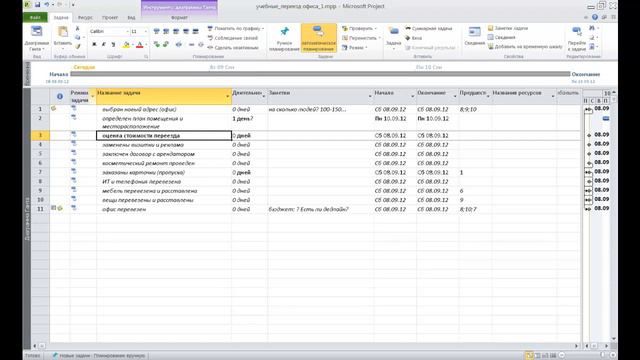
Task: Open the Move (Переместить) dropdown
Action: 361,38
